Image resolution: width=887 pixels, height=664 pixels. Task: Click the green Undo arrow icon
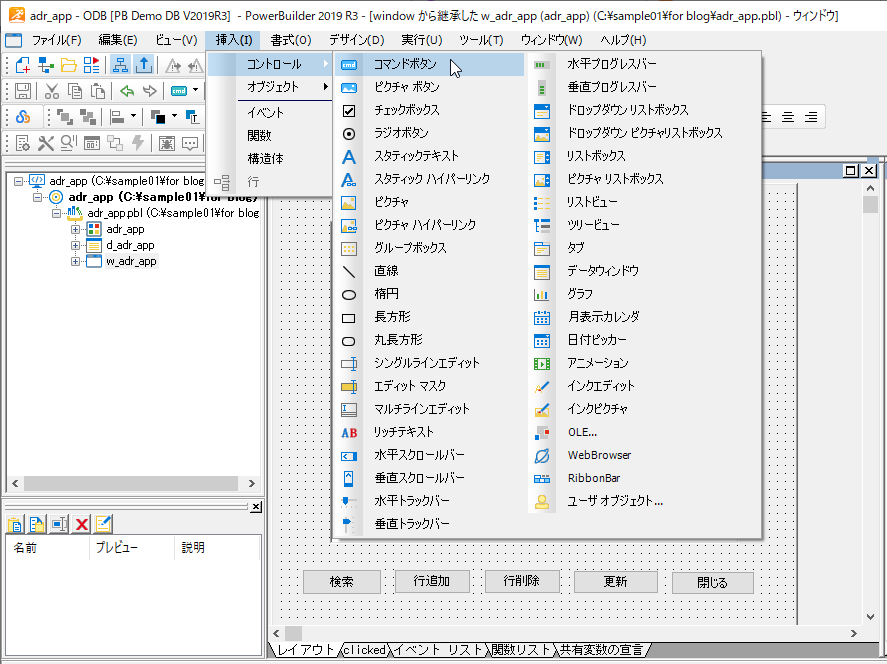[x=126, y=91]
